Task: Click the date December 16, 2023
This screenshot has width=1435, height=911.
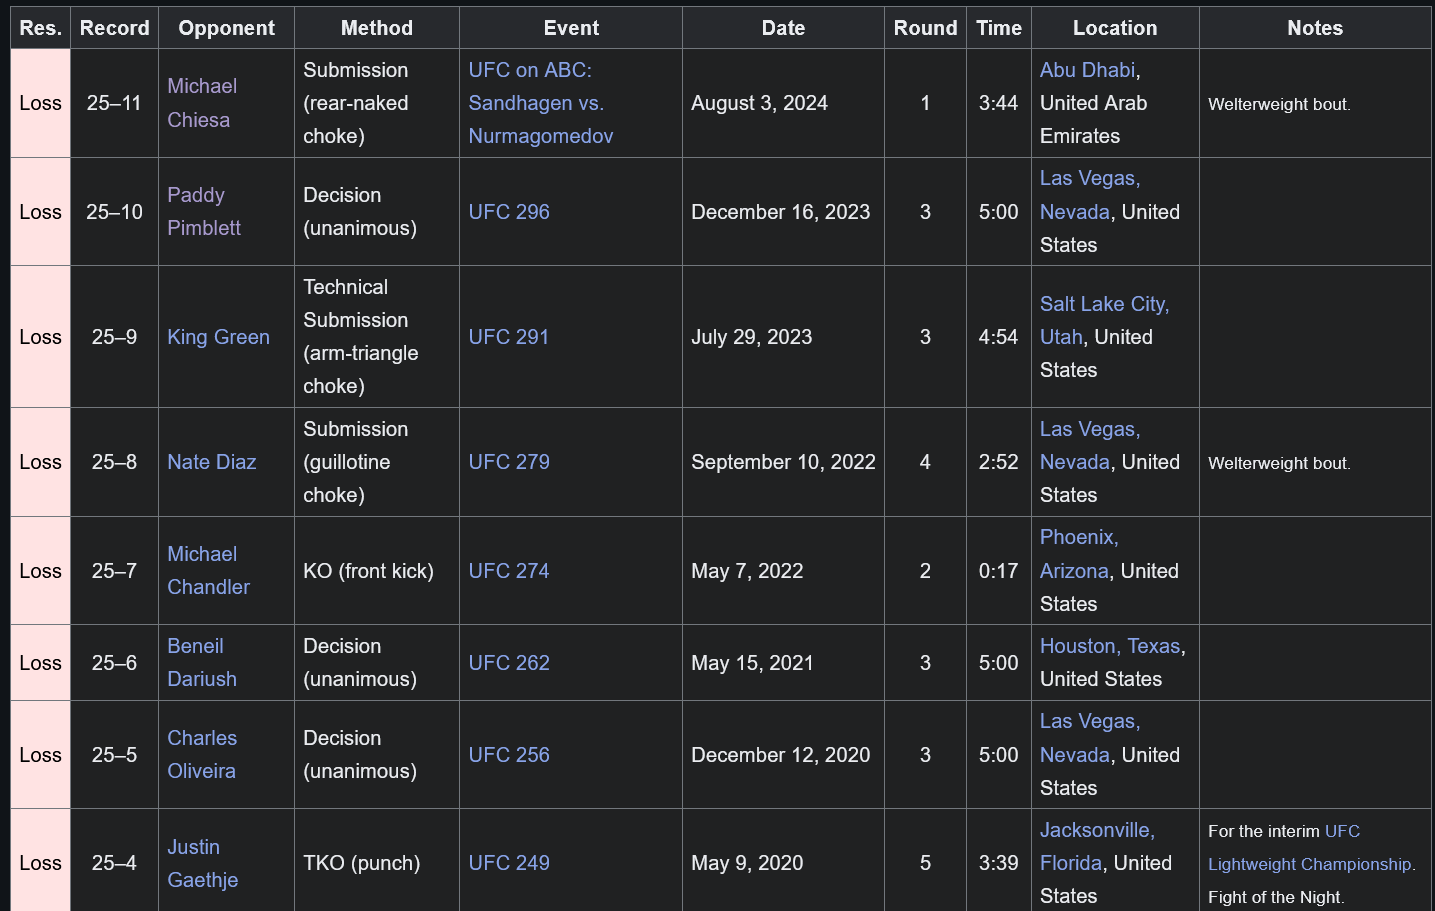Action: pos(780,212)
